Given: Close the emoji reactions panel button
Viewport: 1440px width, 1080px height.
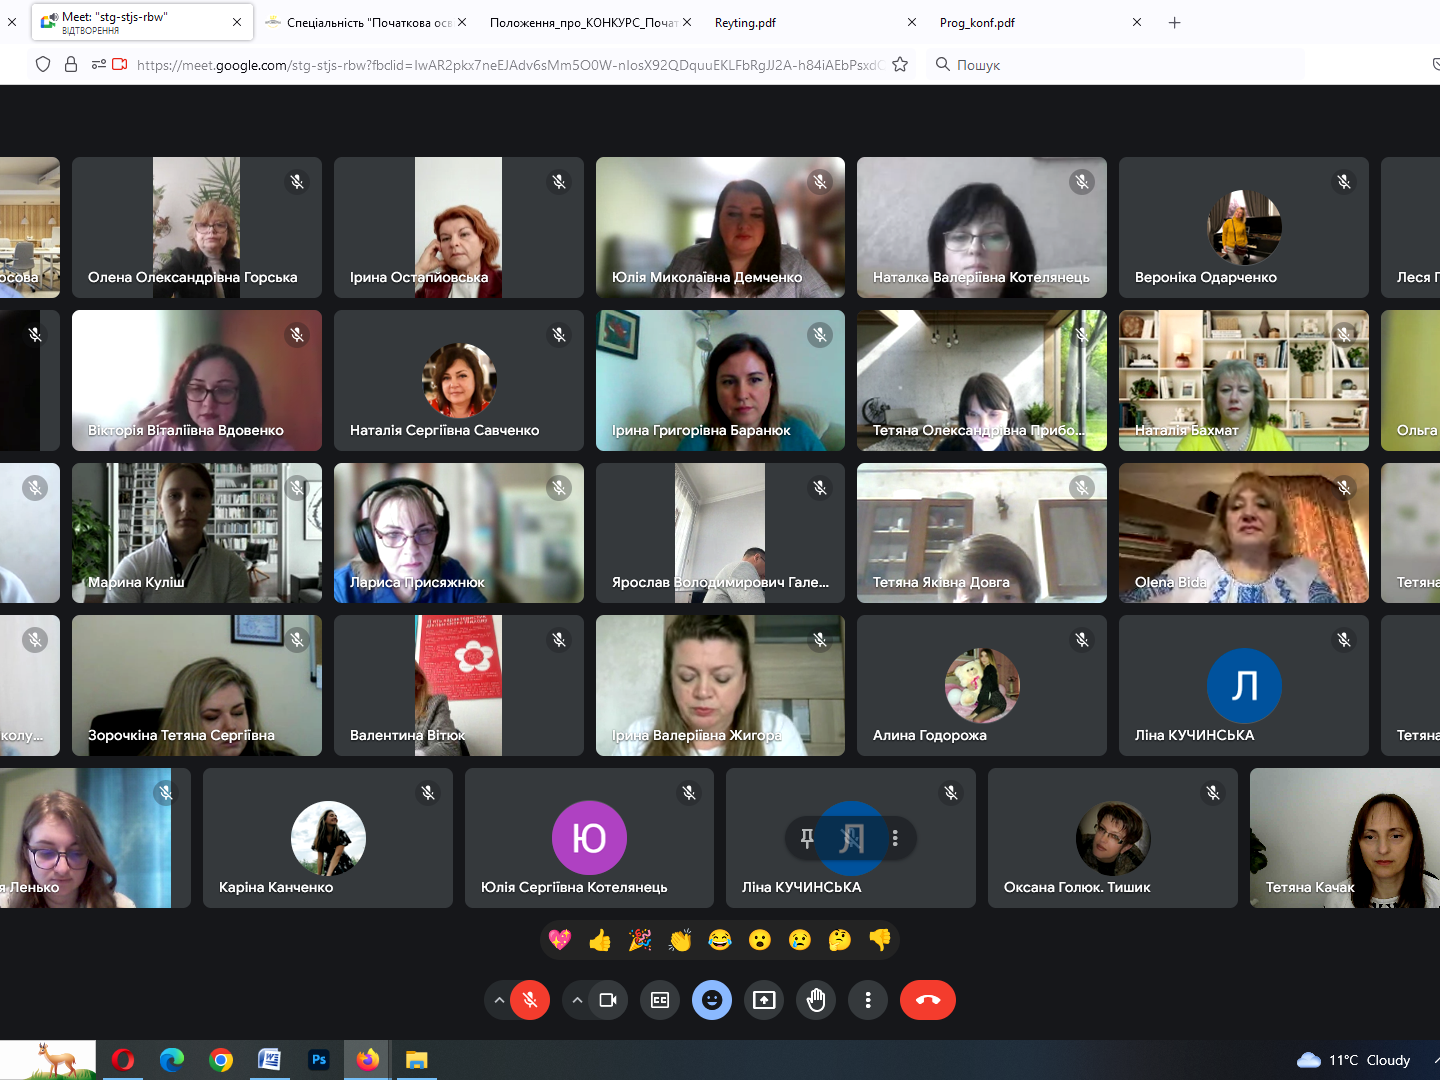Looking at the screenshot, I should (712, 1000).
